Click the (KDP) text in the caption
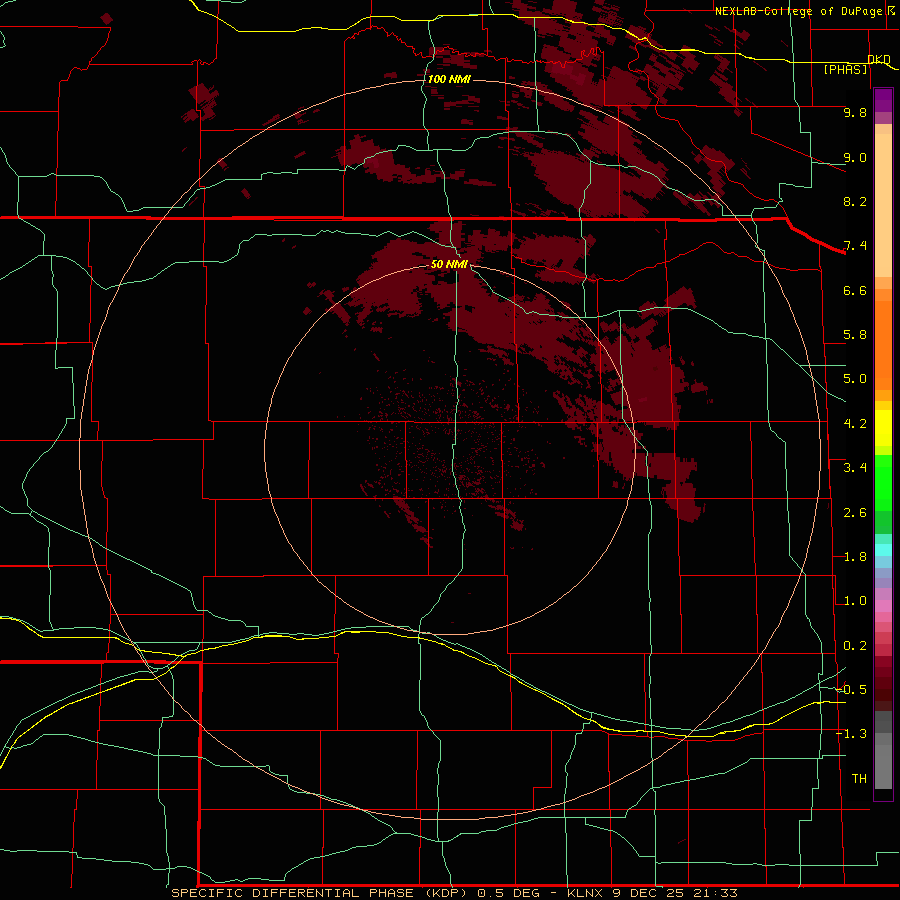 point(445,893)
